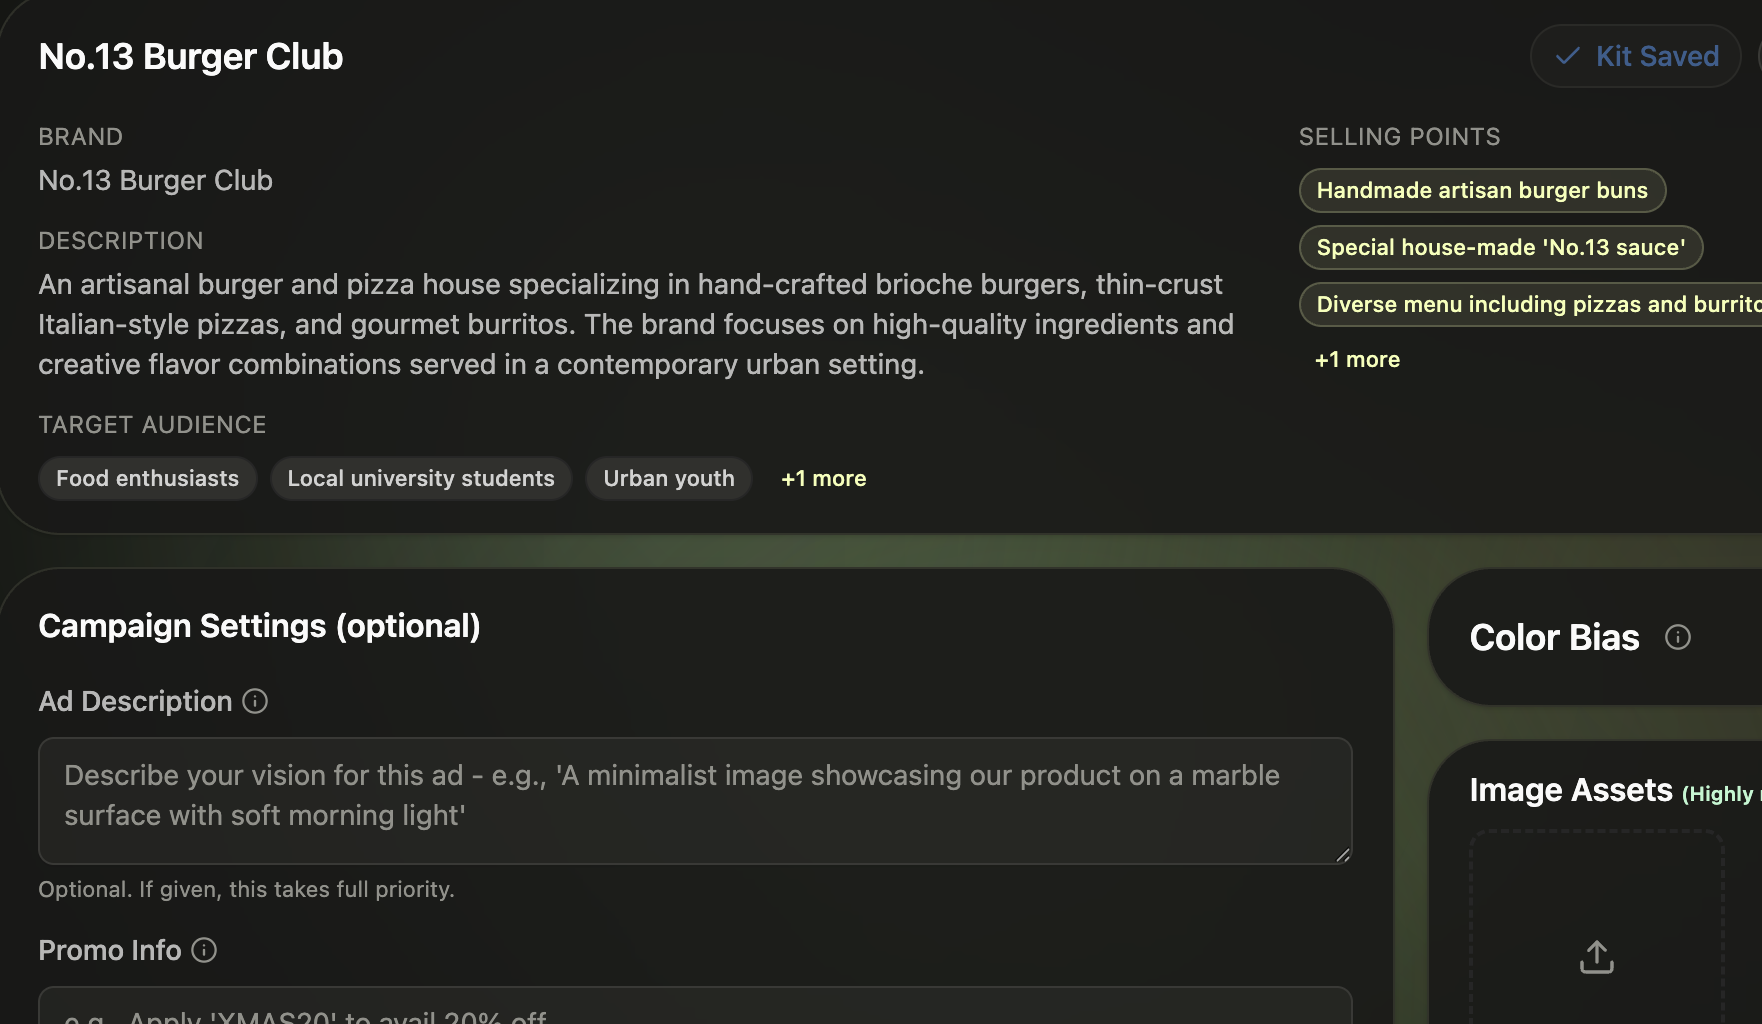Focus the Ad Description text area
Viewport: 1762px width, 1024px height.
[695, 801]
